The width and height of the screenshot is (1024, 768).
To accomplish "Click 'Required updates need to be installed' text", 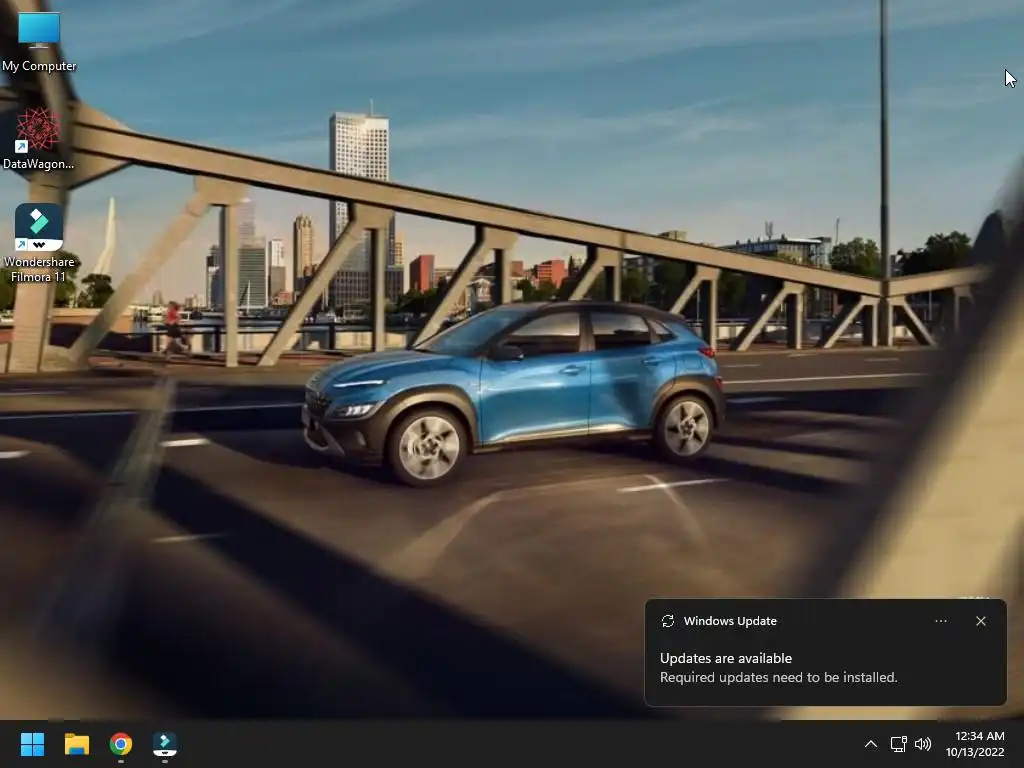I will (778, 677).
